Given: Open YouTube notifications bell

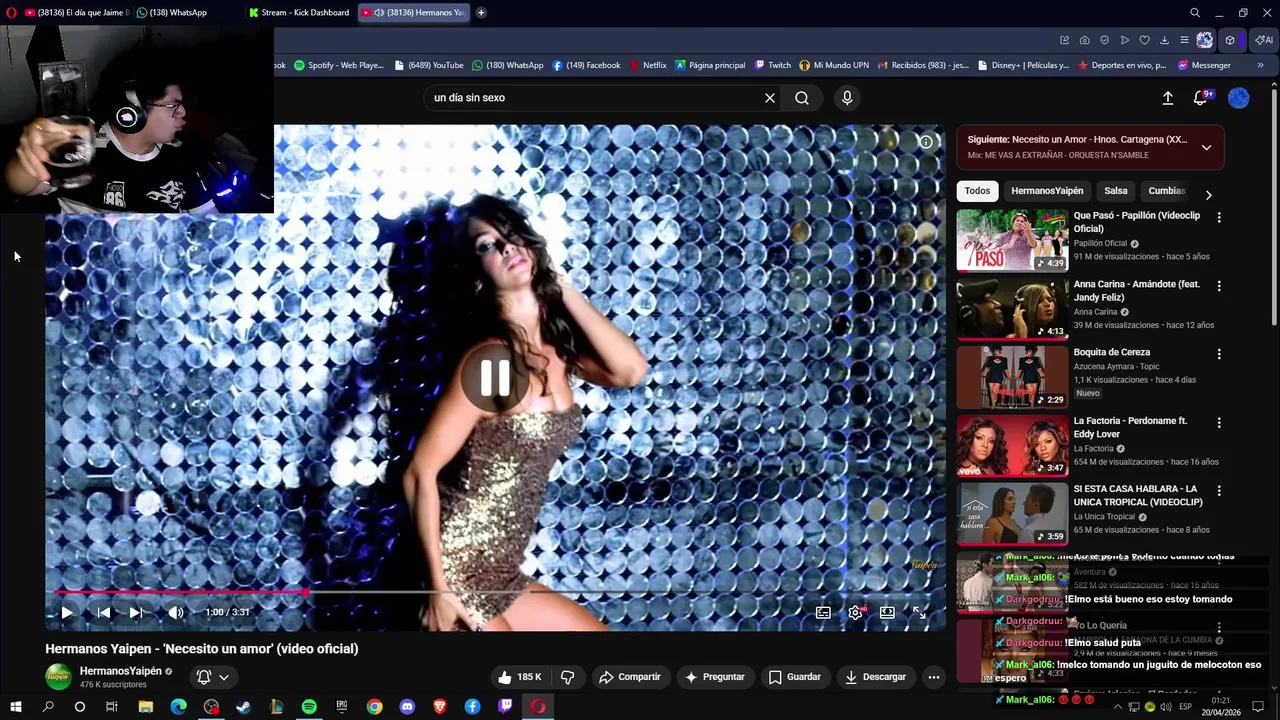Looking at the screenshot, I should (1201, 98).
